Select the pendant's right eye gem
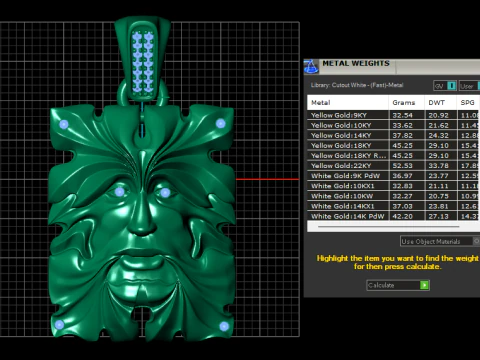 coord(165,193)
